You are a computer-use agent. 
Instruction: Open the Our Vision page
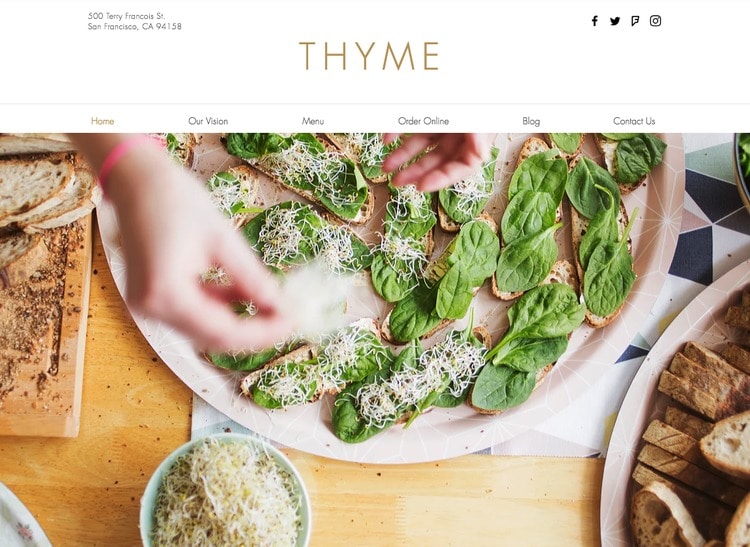[x=208, y=121]
